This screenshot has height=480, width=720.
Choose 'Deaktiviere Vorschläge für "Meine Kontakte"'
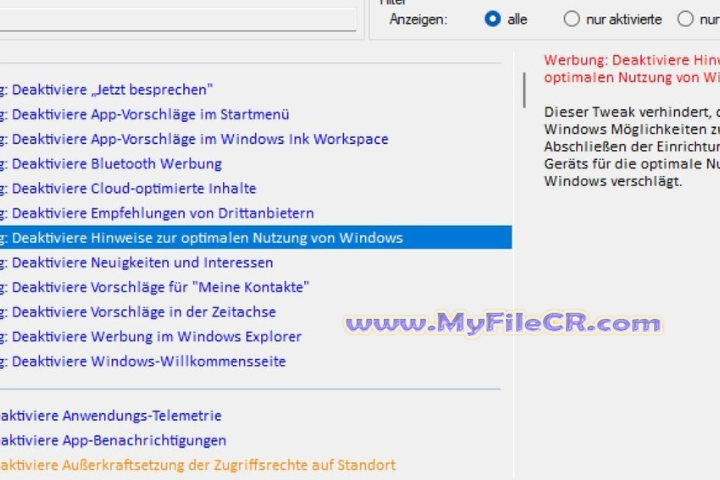(x=160, y=287)
